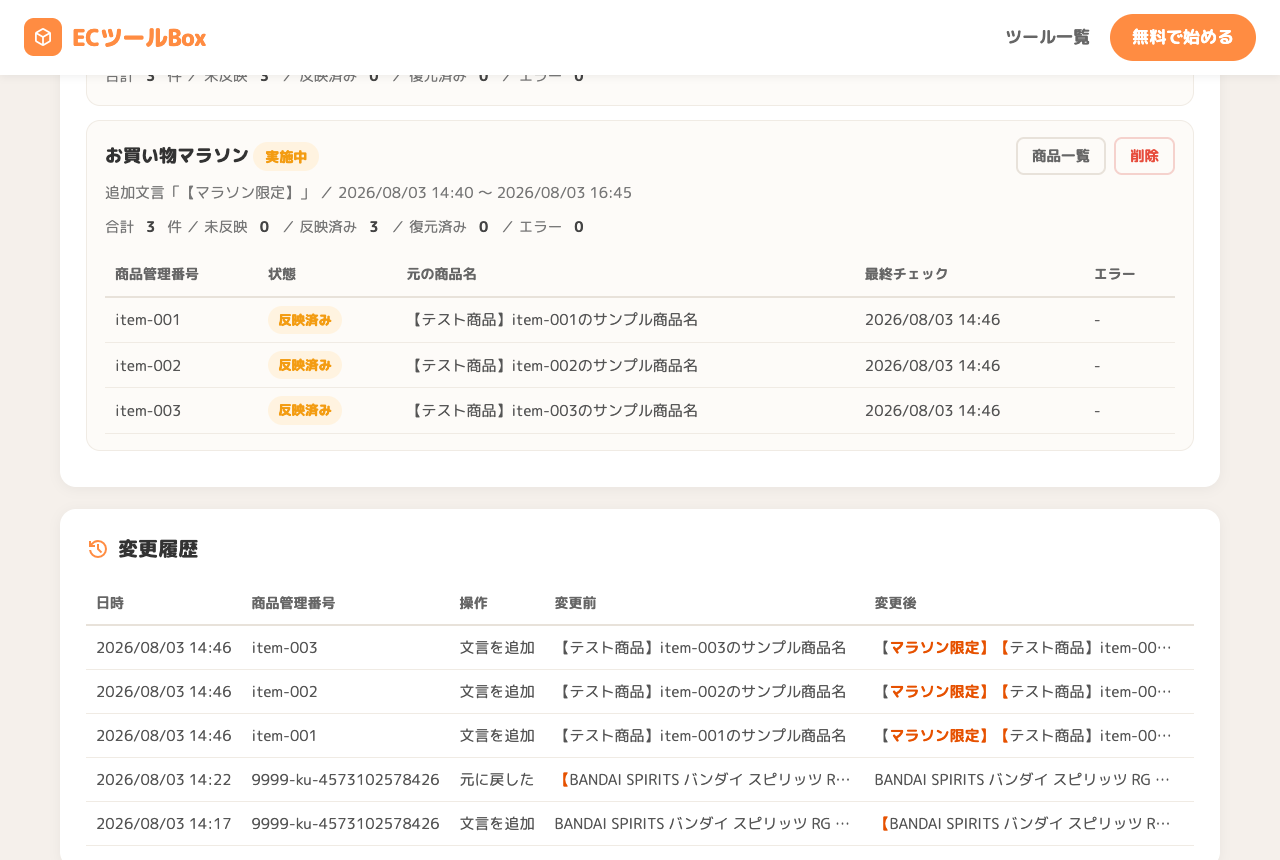
Task: Click the 追加文言「【マラソン限定】」 campaign details line
Action: (x=368, y=192)
